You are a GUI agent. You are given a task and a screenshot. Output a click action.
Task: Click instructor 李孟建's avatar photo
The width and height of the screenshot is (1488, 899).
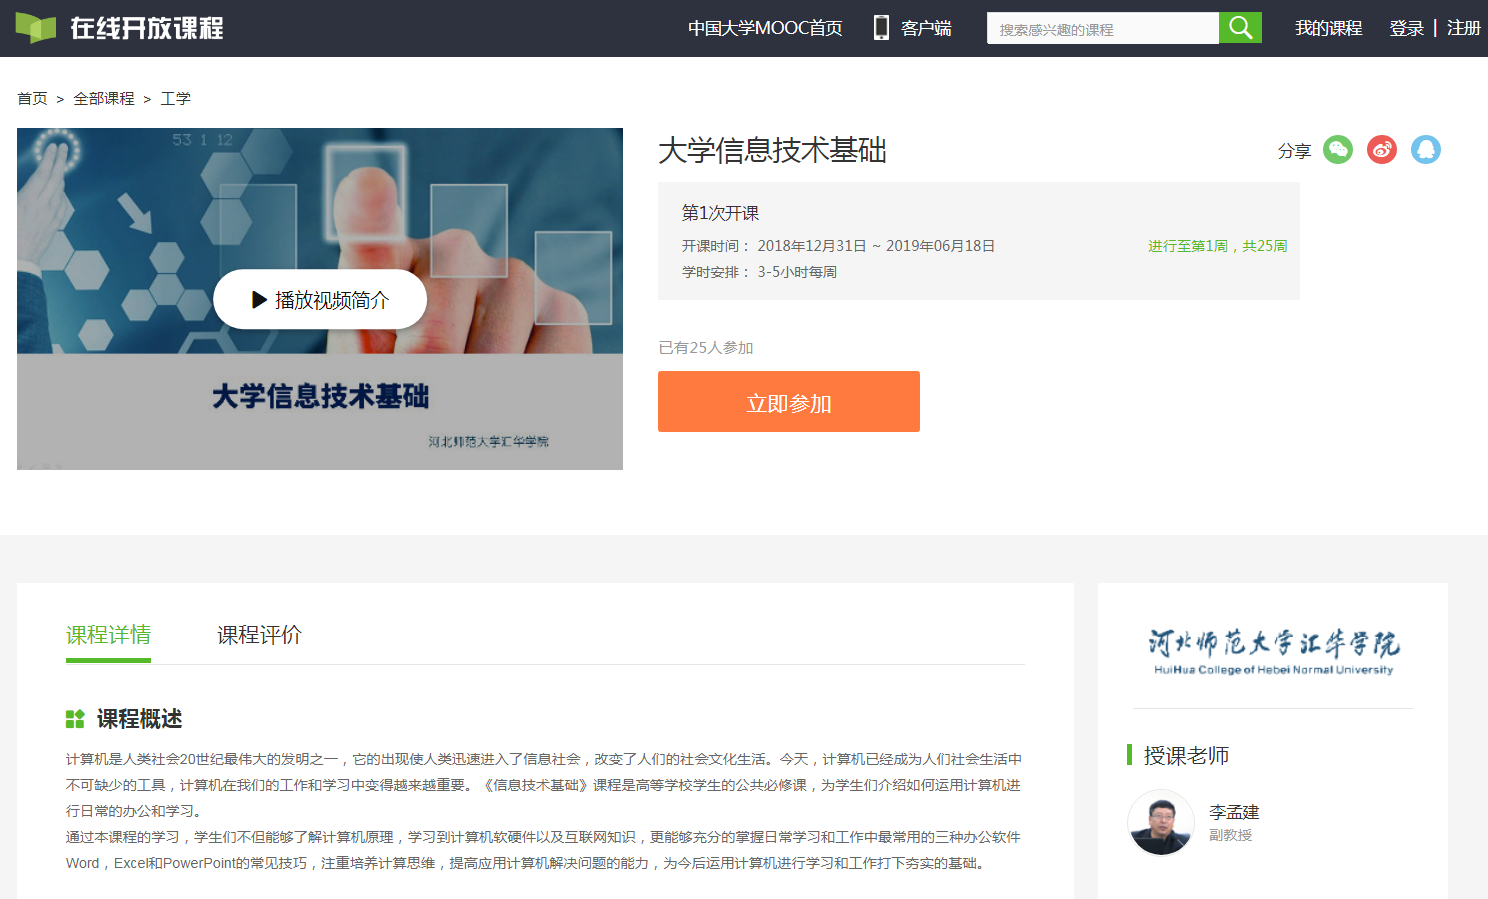coord(1161,823)
